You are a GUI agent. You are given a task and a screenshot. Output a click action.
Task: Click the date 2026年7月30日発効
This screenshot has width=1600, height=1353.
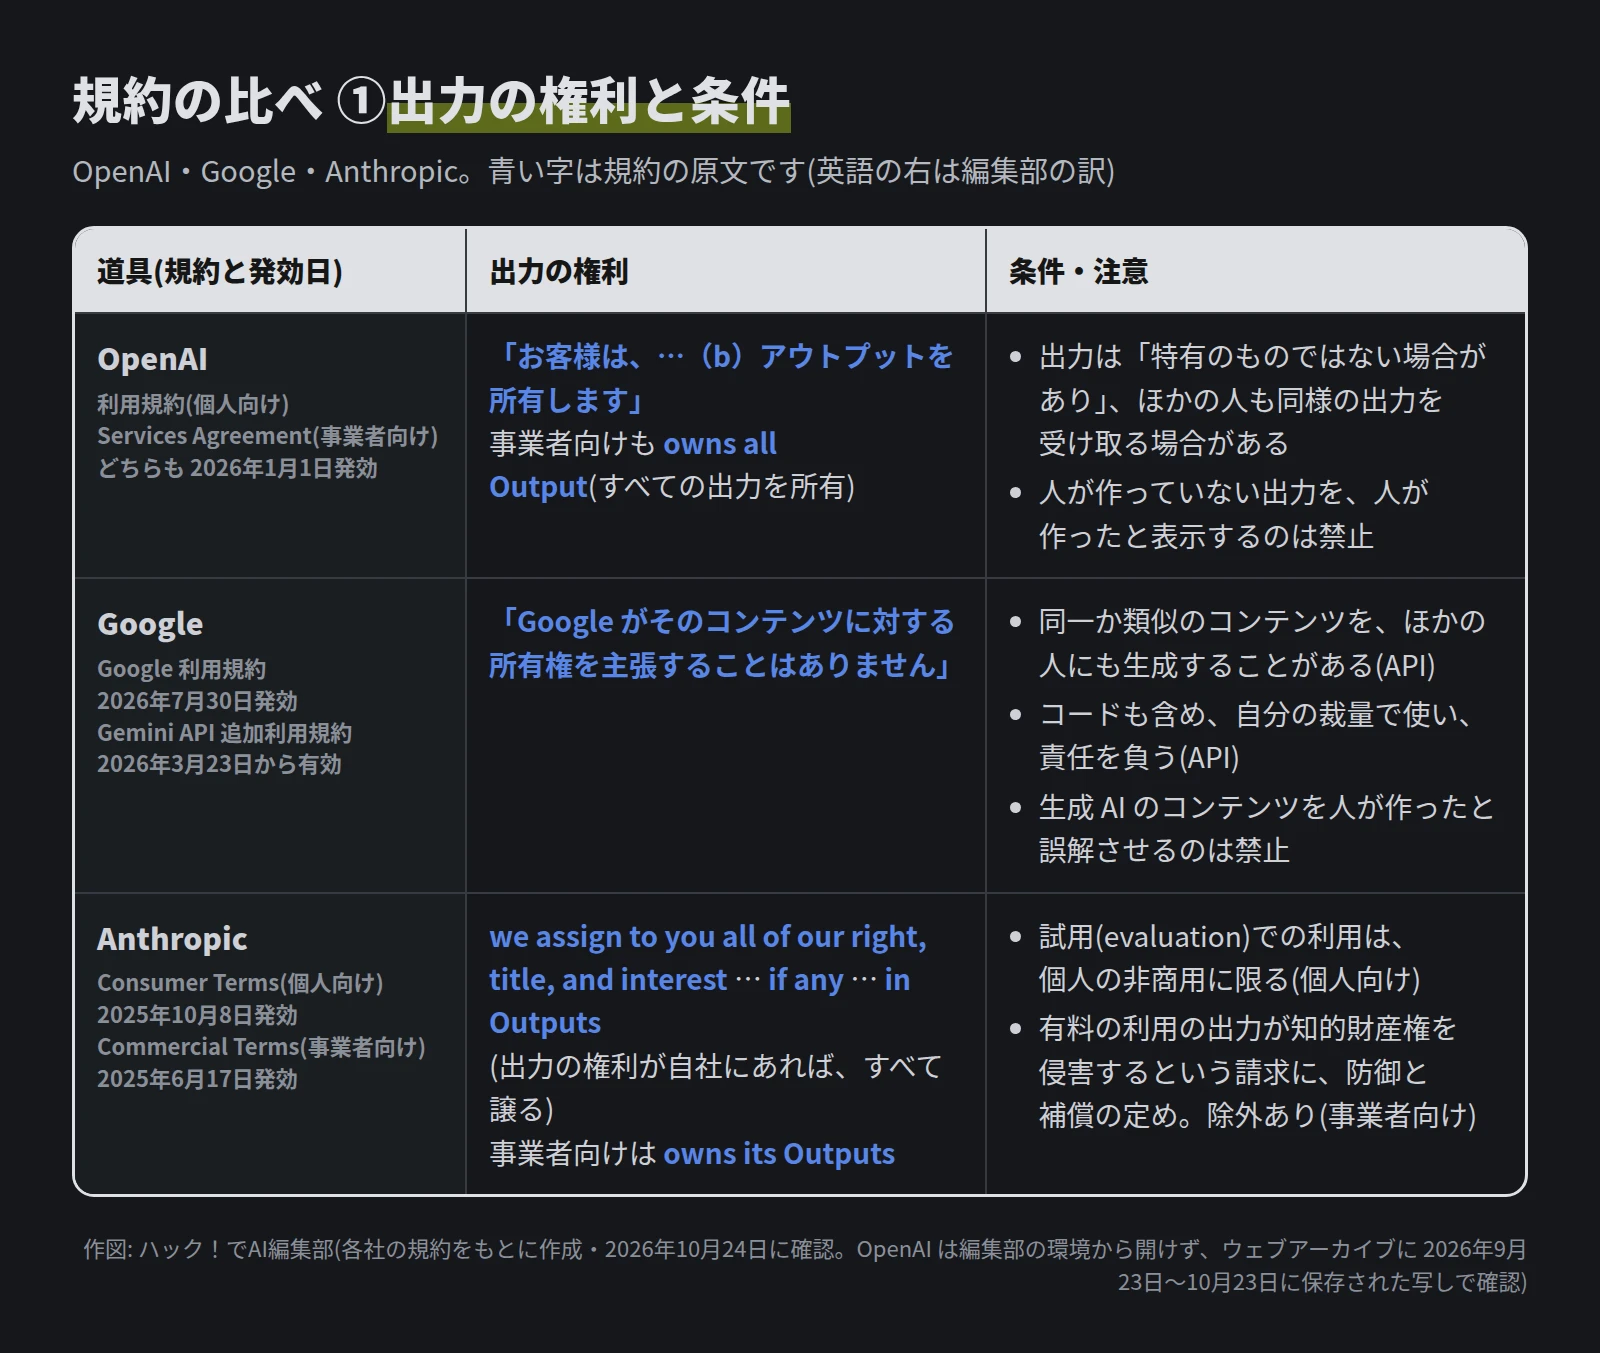pos(197,701)
